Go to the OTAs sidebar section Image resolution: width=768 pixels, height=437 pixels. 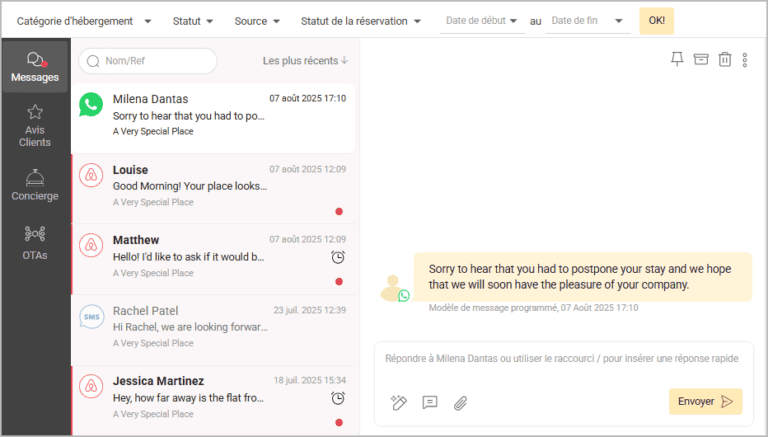[x=35, y=242]
